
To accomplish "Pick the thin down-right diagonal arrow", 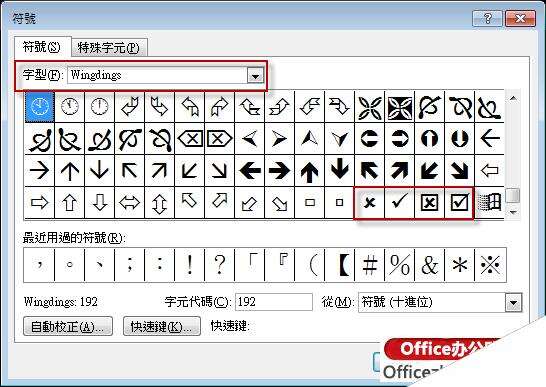I will tap(220, 171).
